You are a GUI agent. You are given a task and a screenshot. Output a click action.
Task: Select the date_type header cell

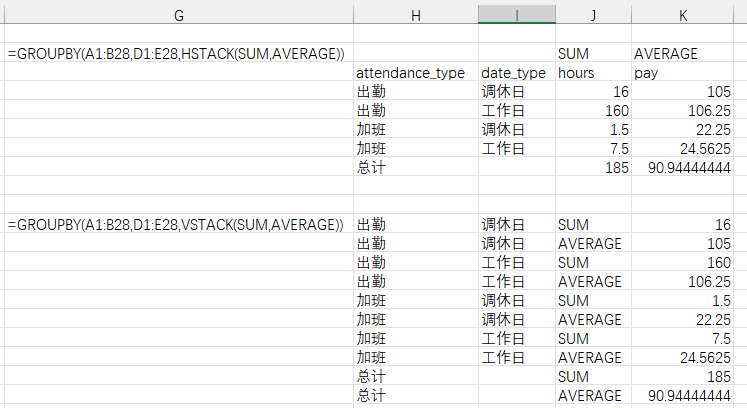tap(516, 73)
